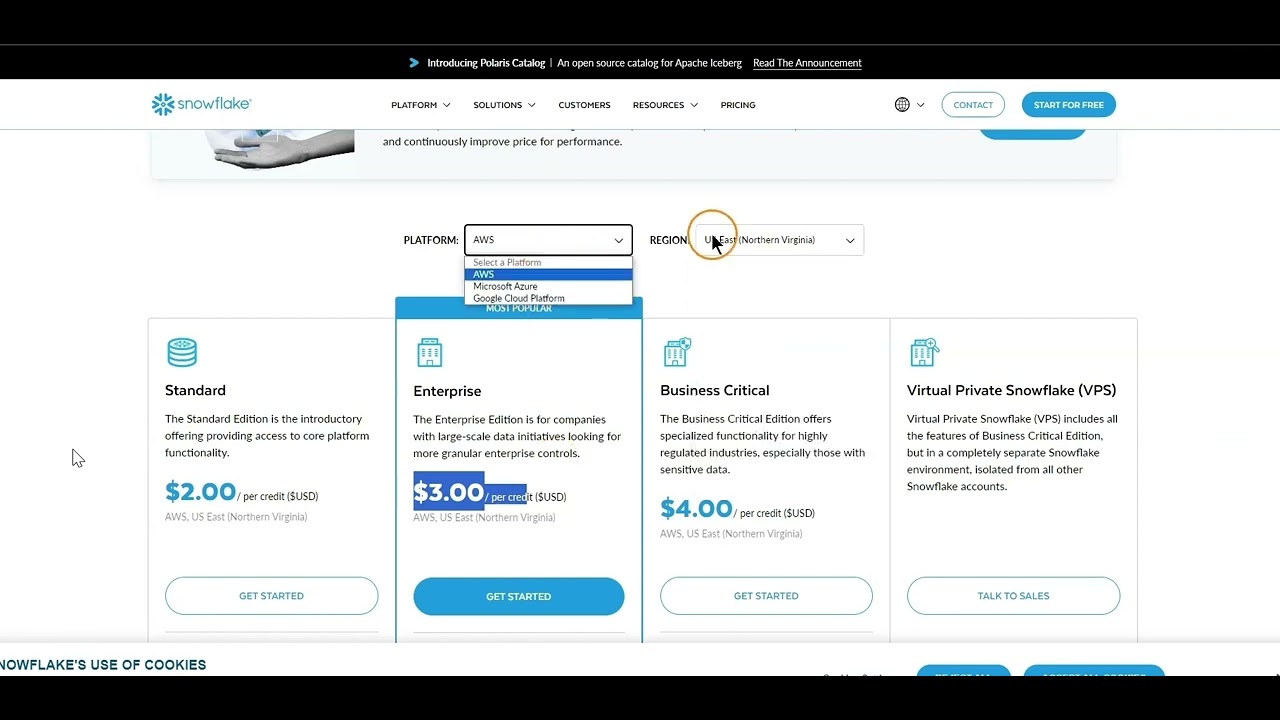Click the PLATFORM: label beside the dropdown

[431, 240]
